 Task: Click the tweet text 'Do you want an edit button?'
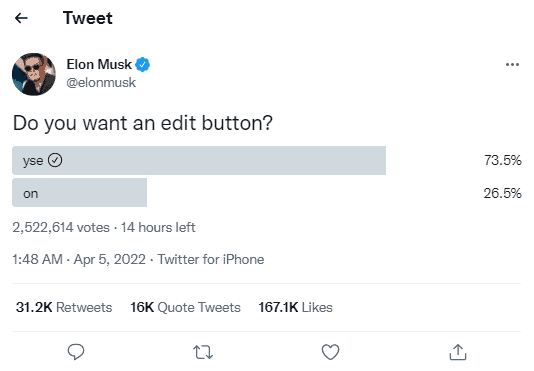pos(143,123)
